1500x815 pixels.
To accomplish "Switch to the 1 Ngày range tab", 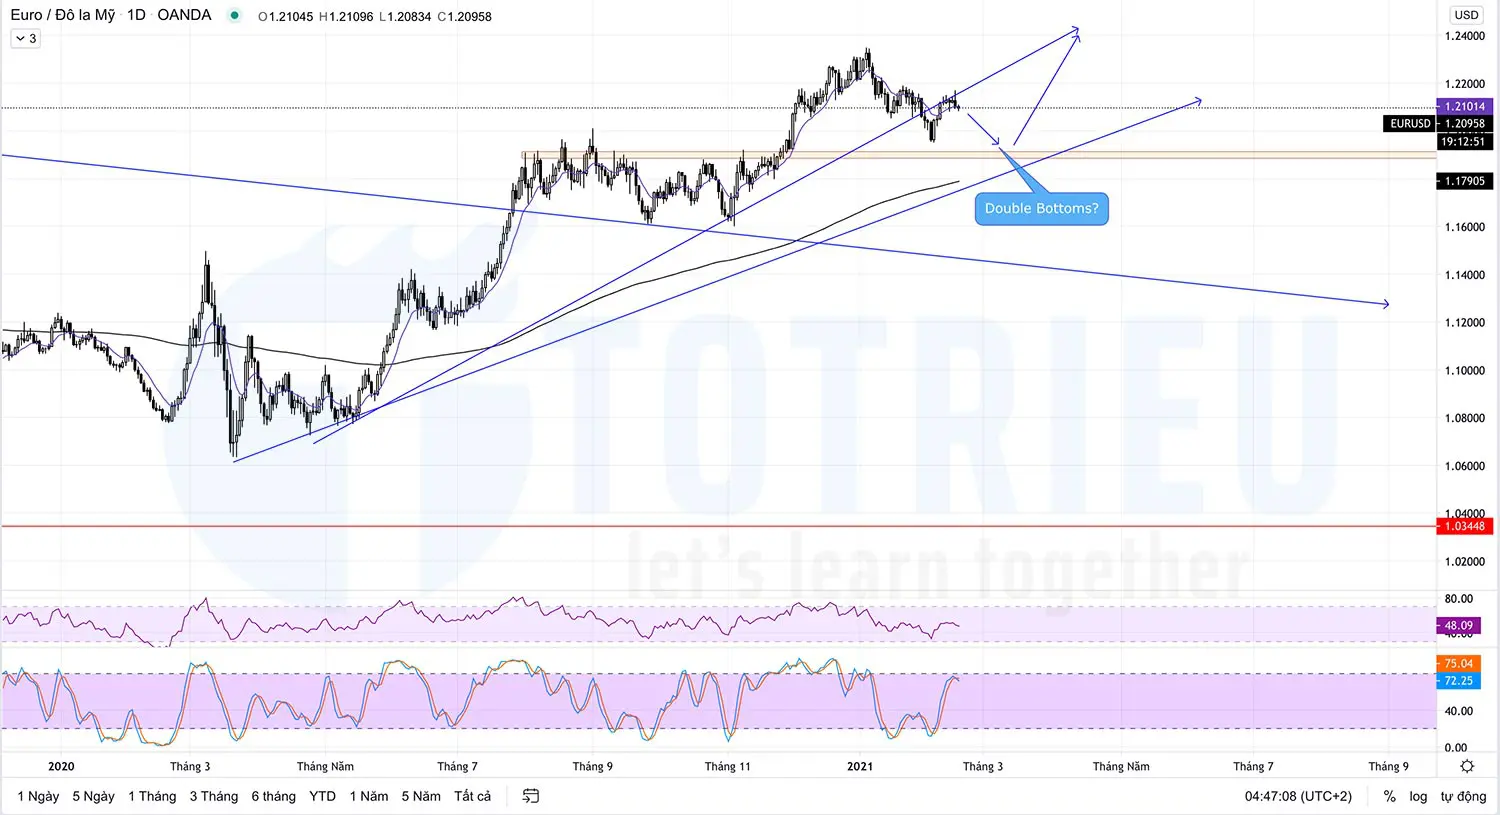I will pos(37,796).
